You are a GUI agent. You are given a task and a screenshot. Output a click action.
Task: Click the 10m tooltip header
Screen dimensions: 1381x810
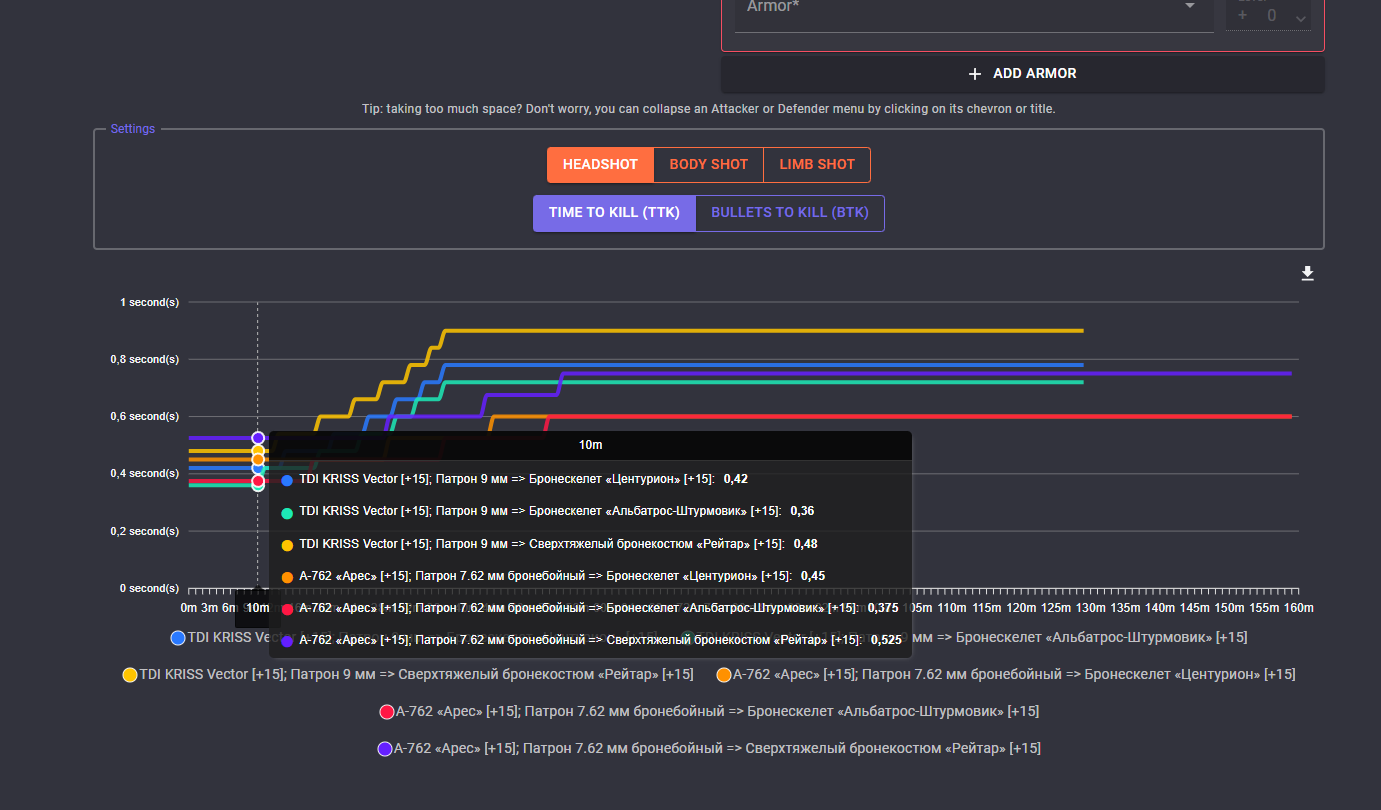pos(590,445)
